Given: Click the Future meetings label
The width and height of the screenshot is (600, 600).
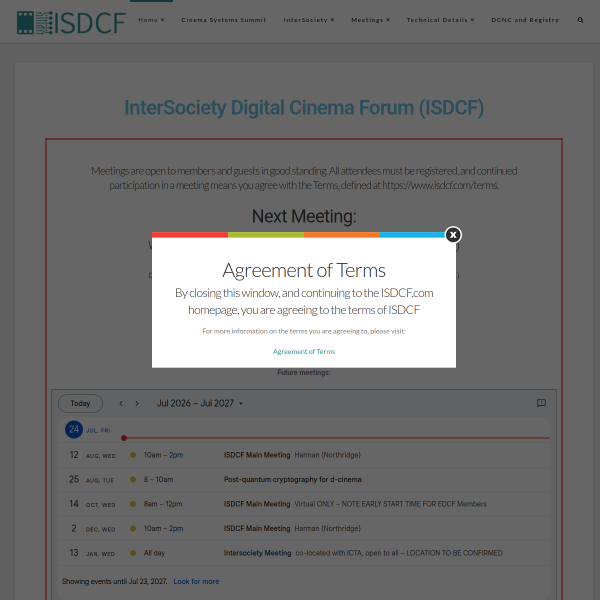Looking at the screenshot, I should coord(304,372).
